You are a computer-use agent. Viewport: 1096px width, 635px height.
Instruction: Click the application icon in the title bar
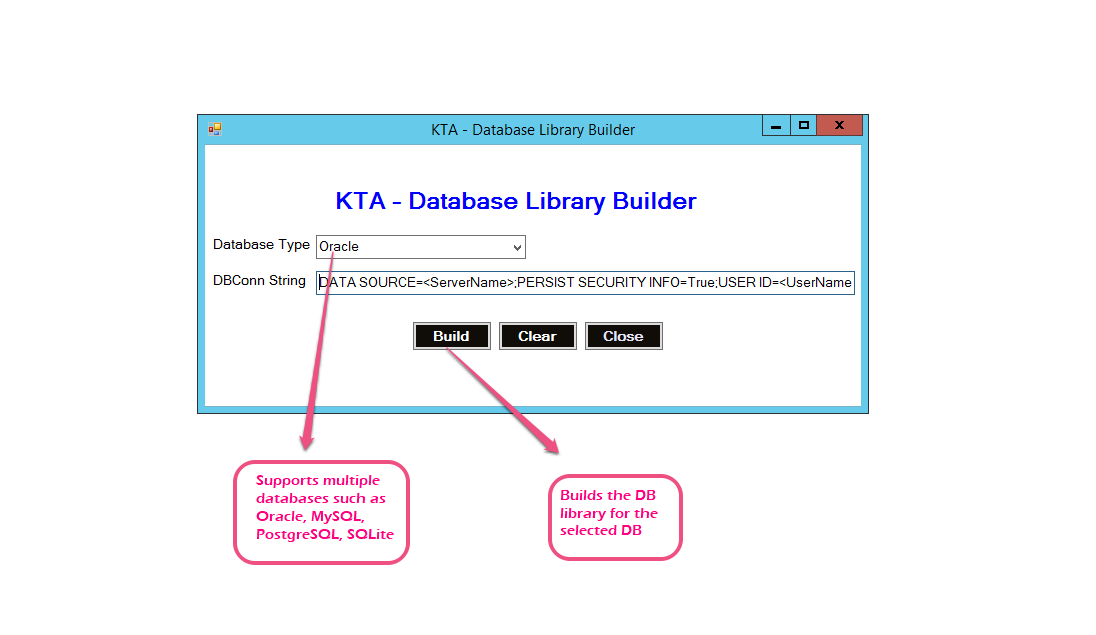[x=214, y=128]
